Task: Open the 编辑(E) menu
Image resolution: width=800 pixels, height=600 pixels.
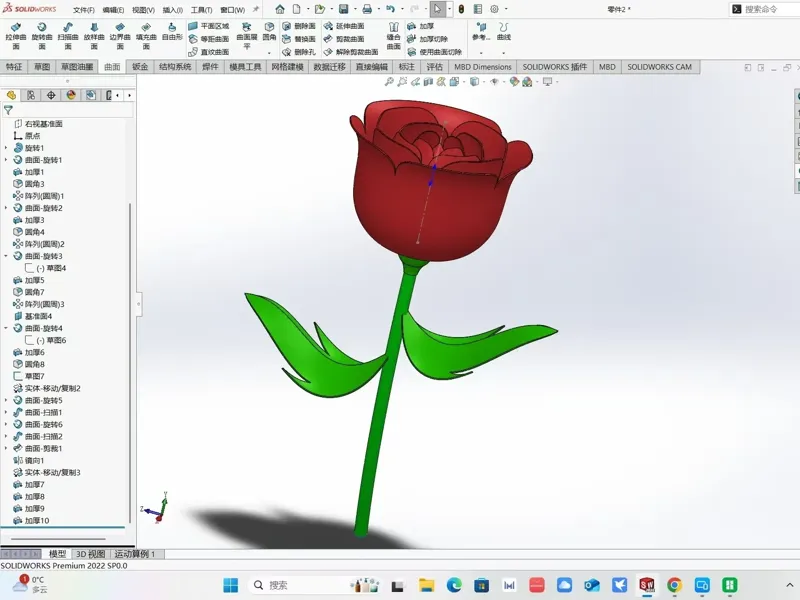Action: (113, 10)
